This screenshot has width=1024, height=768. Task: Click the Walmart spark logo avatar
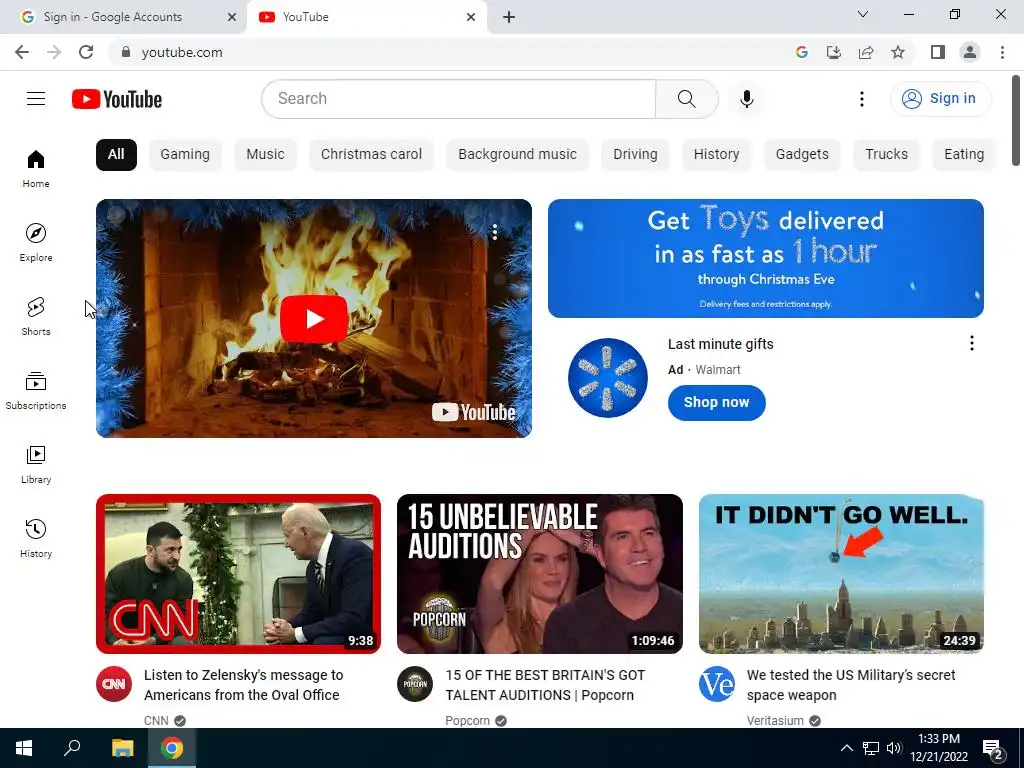(607, 377)
